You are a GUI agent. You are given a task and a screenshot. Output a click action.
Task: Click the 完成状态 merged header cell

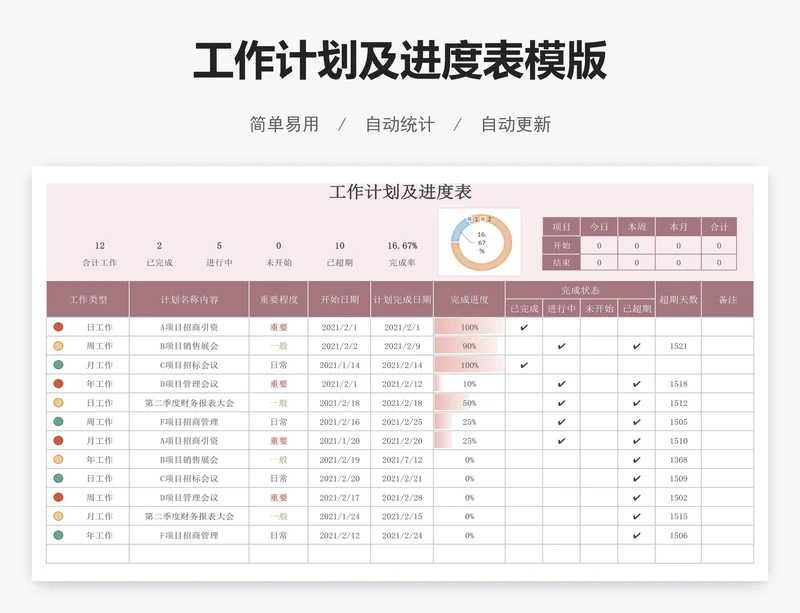pos(580,290)
